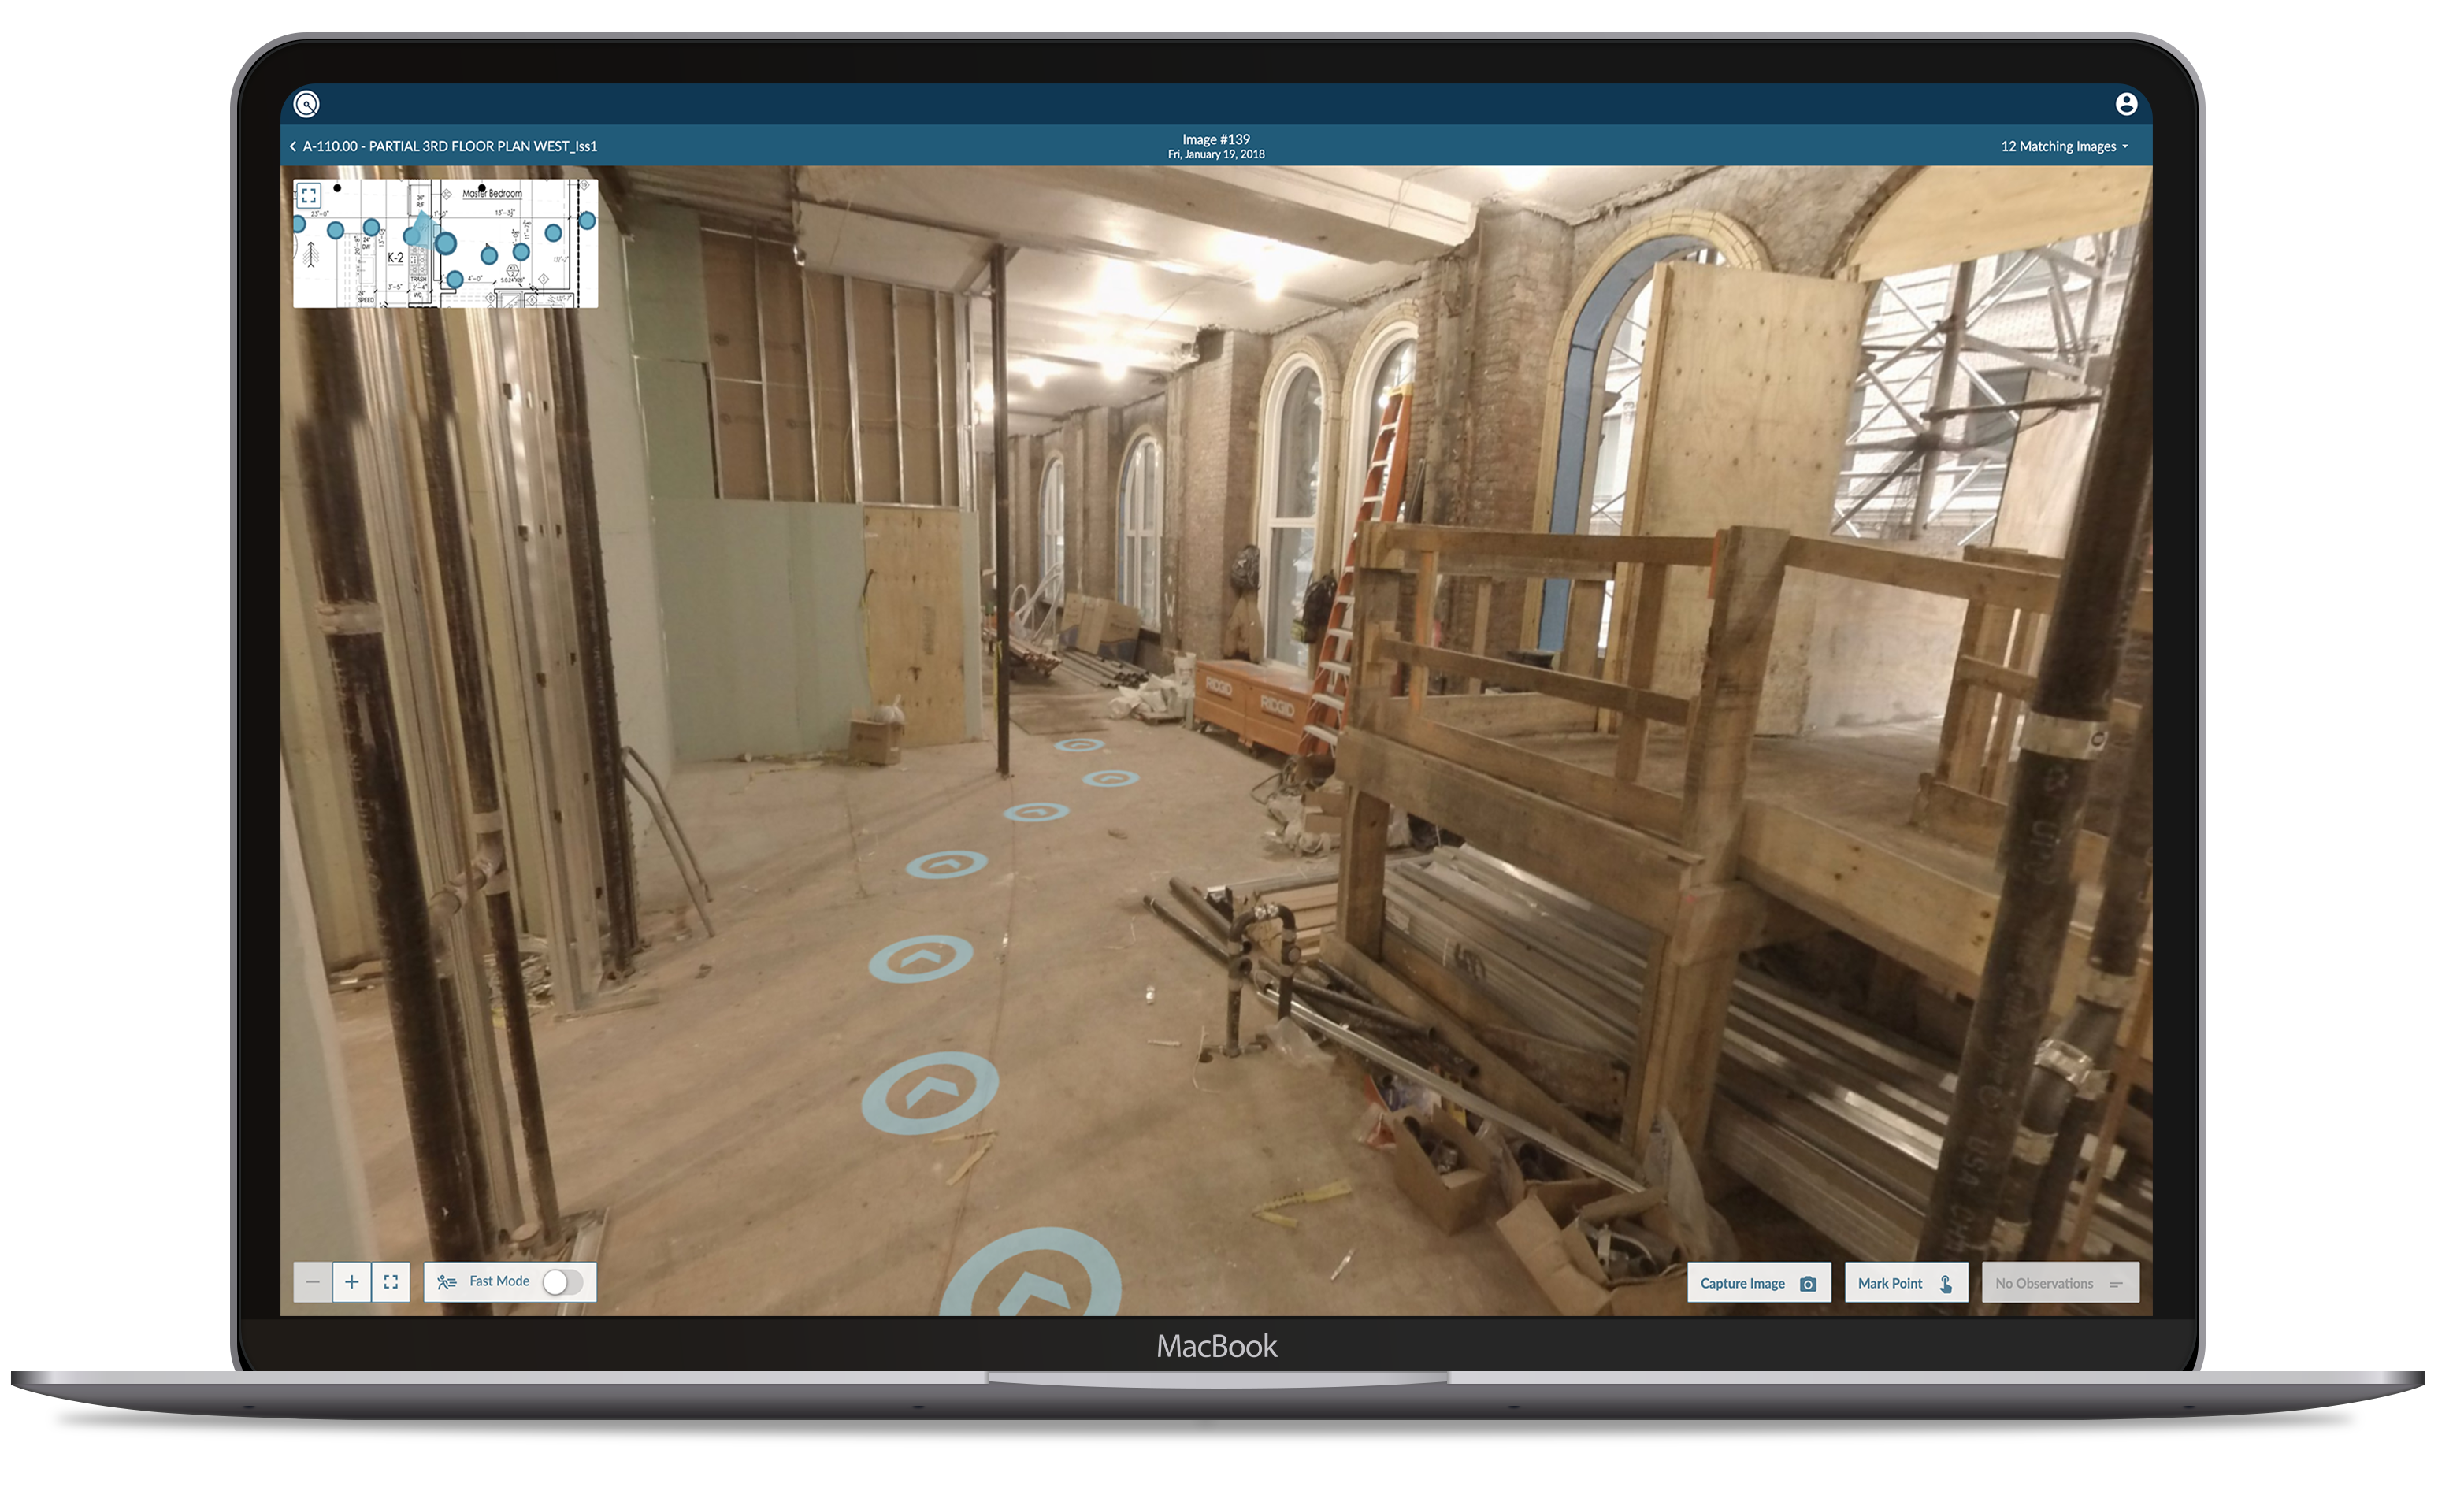
Task: Open the user account profile icon
Action: click(x=2127, y=104)
